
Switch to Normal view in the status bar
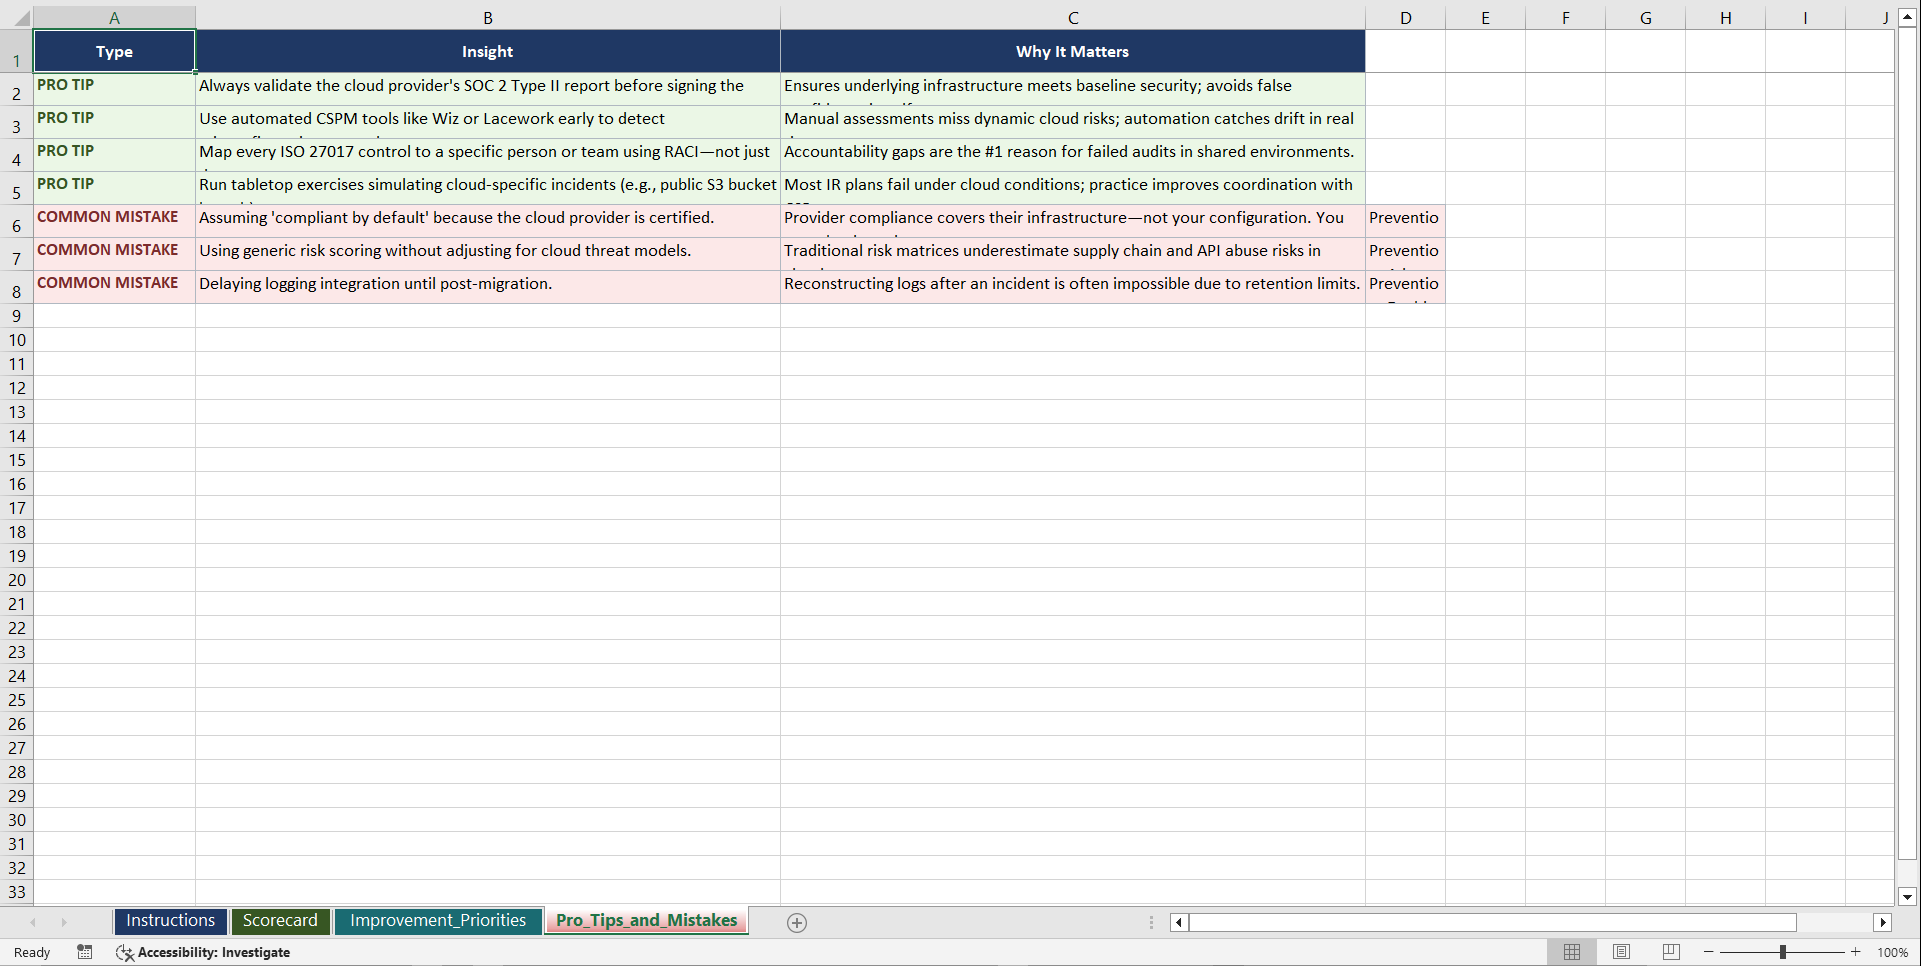[1571, 952]
